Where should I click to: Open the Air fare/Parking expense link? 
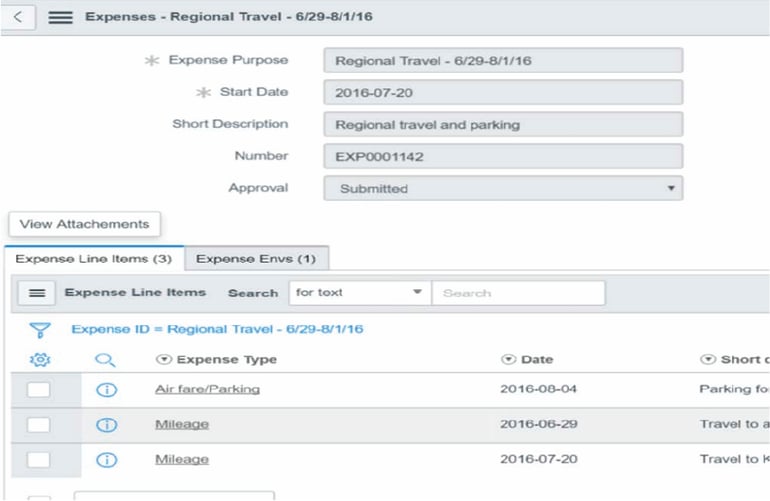tap(207, 390)
